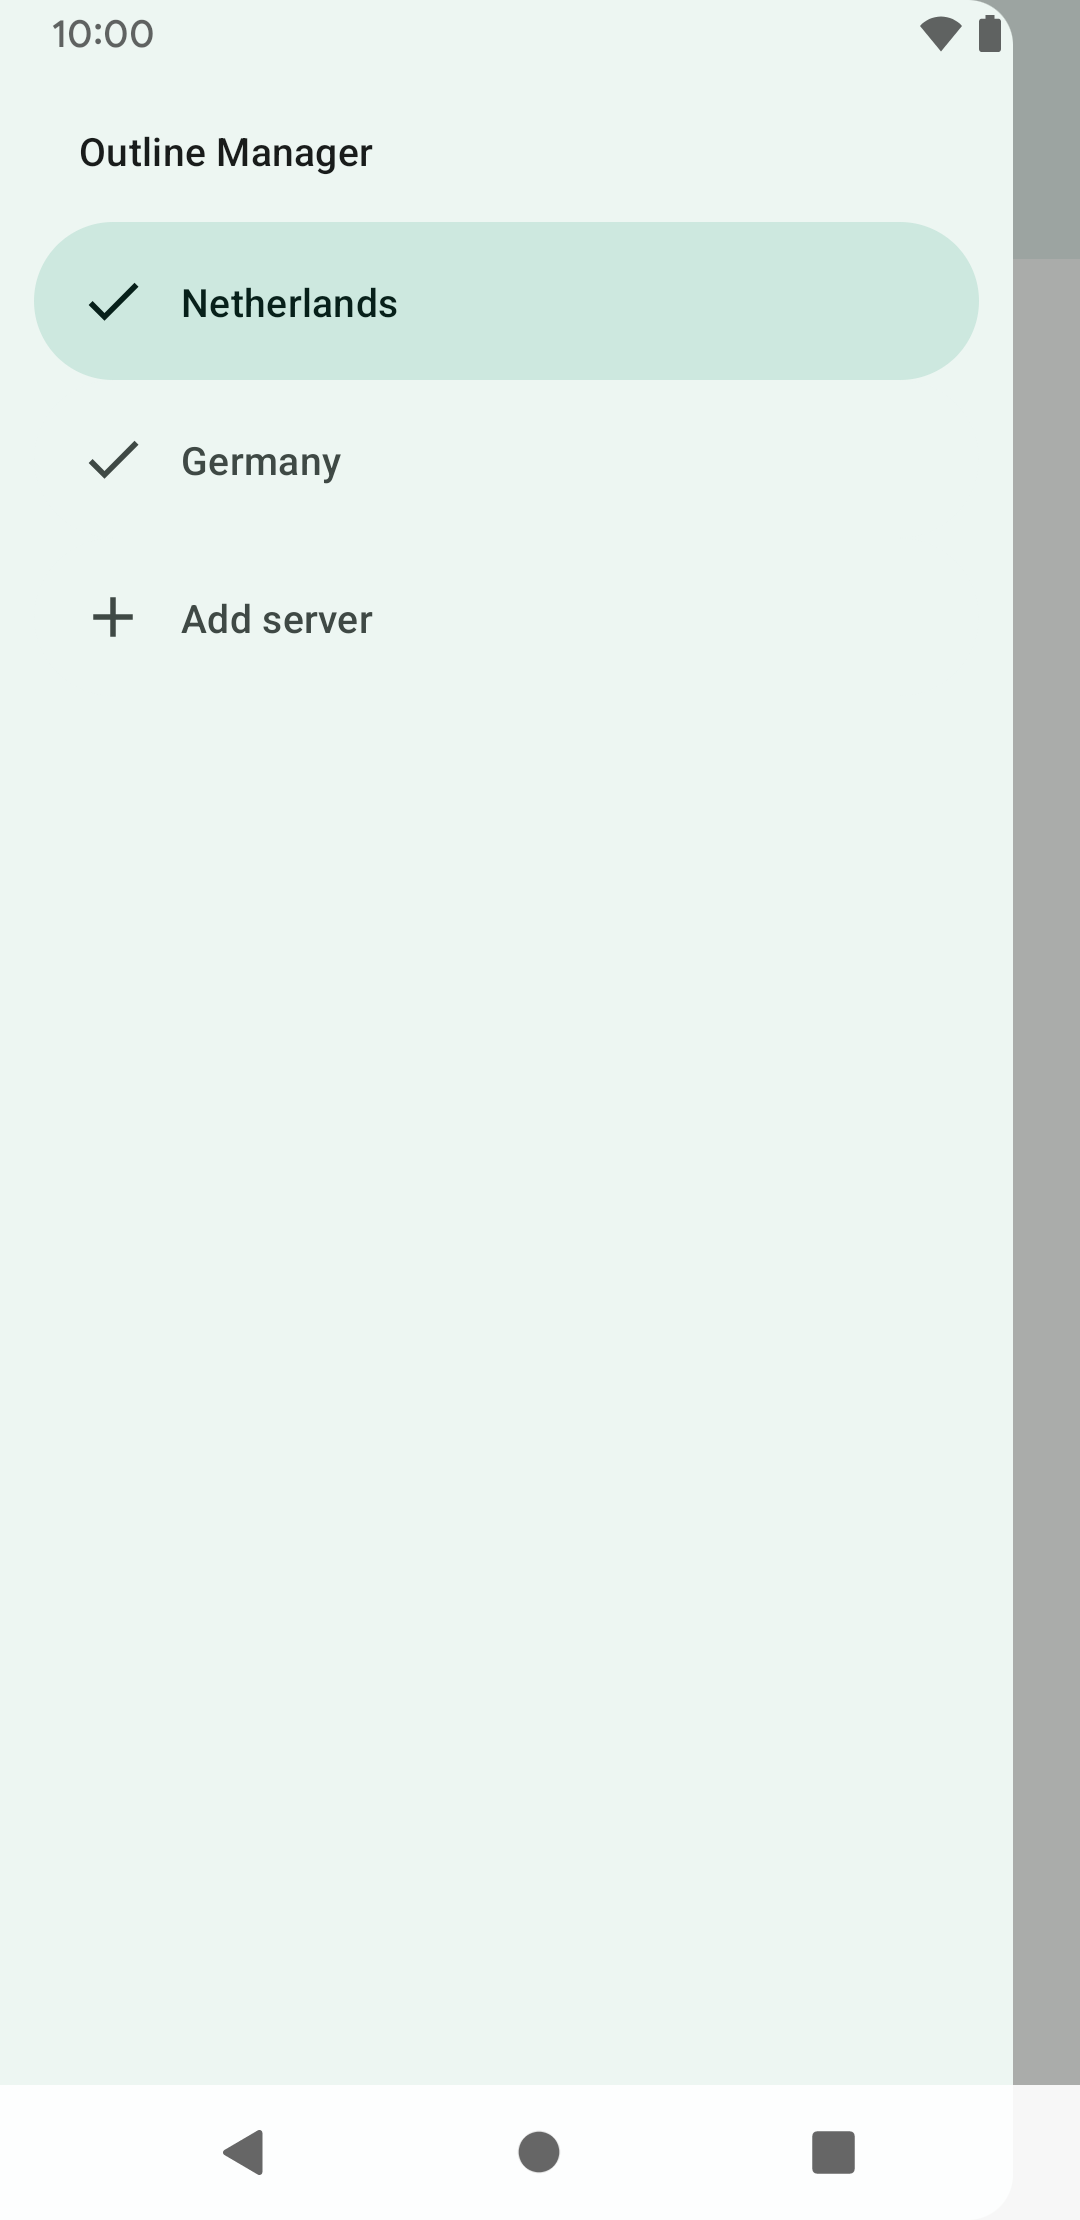Image resolution: width=1080 pixels, height=2220 pixels.
Task: Click the Outline Manager drawer title
Action: tap(226, 153)
